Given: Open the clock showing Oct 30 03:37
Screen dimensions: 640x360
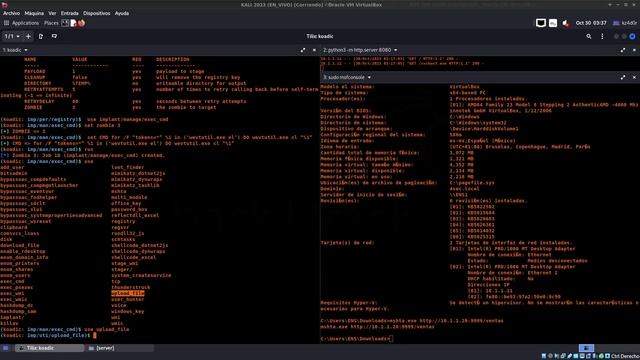Looking at the screenshot, I should click(591, 23).
